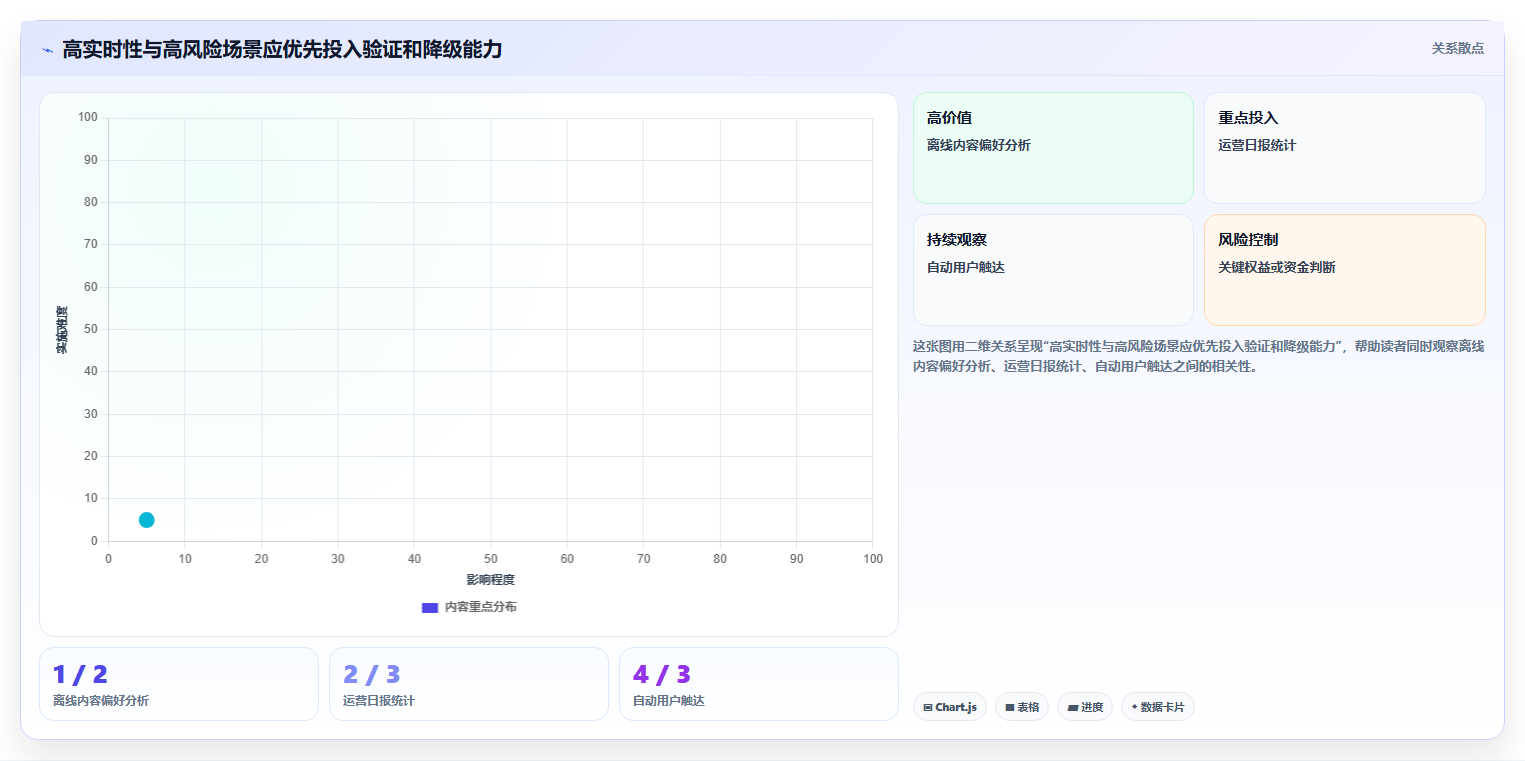1525x761 pixels.
Task: Click the x-axis tick value 10
Action: pos(185,559)
